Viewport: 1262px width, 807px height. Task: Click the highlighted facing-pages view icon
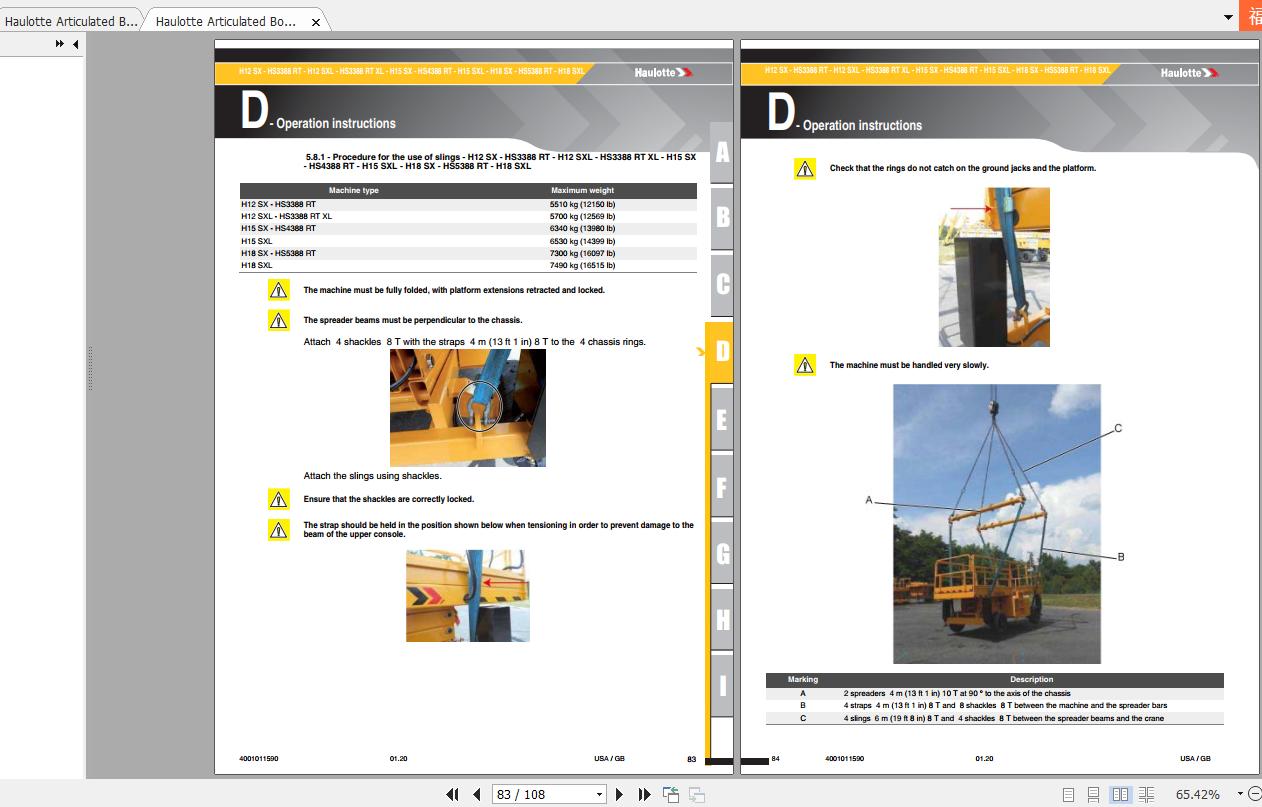1118,793
